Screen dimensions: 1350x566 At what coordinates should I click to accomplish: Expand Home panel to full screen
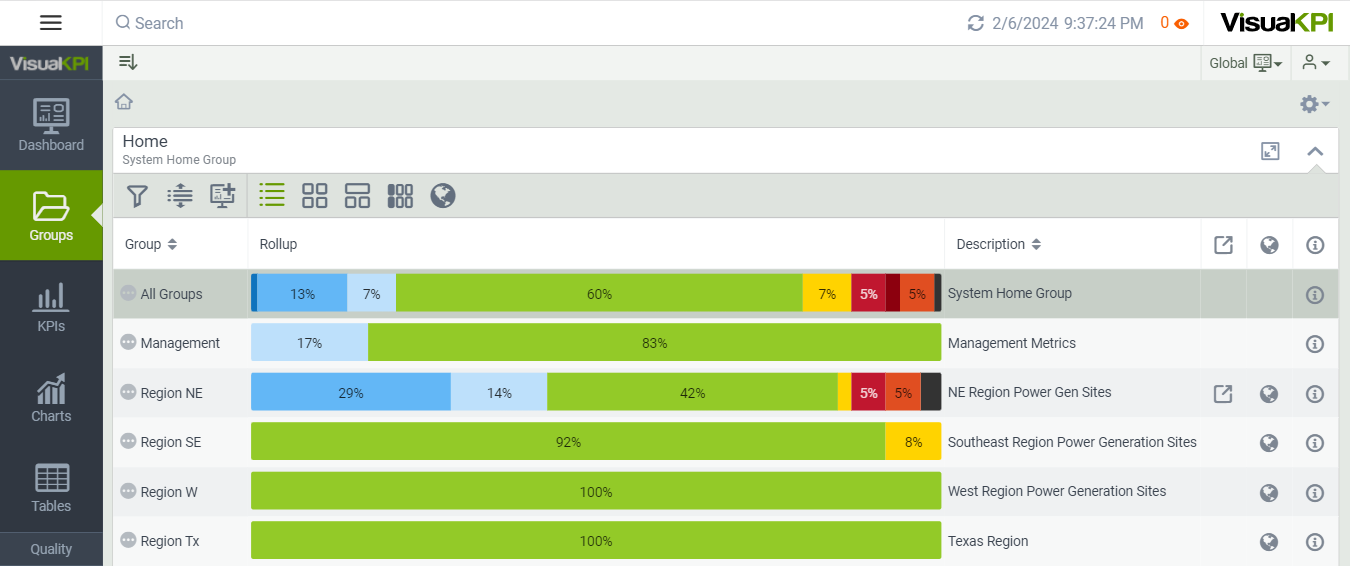(1270, 151)
